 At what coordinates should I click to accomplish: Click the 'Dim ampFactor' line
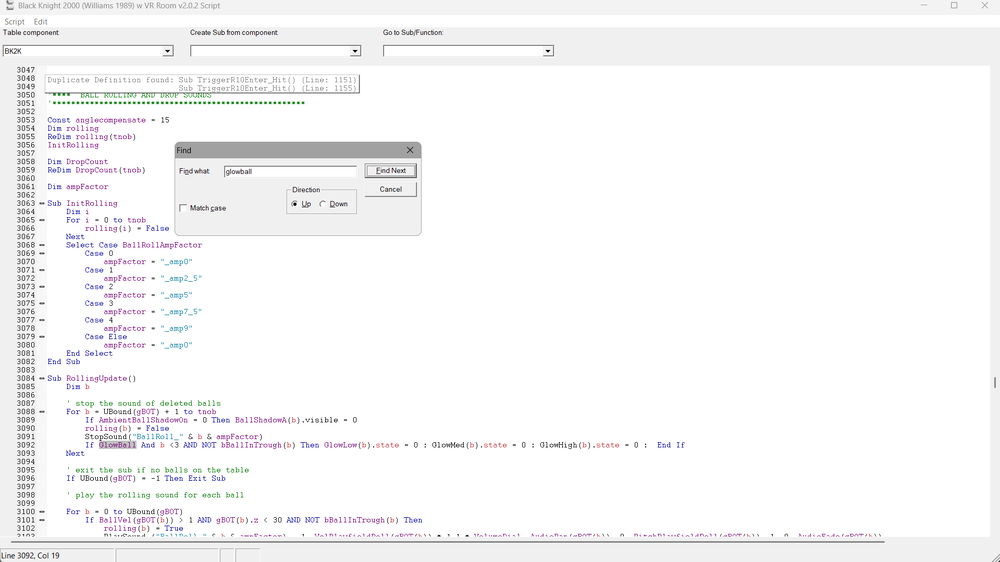[78, 187]
